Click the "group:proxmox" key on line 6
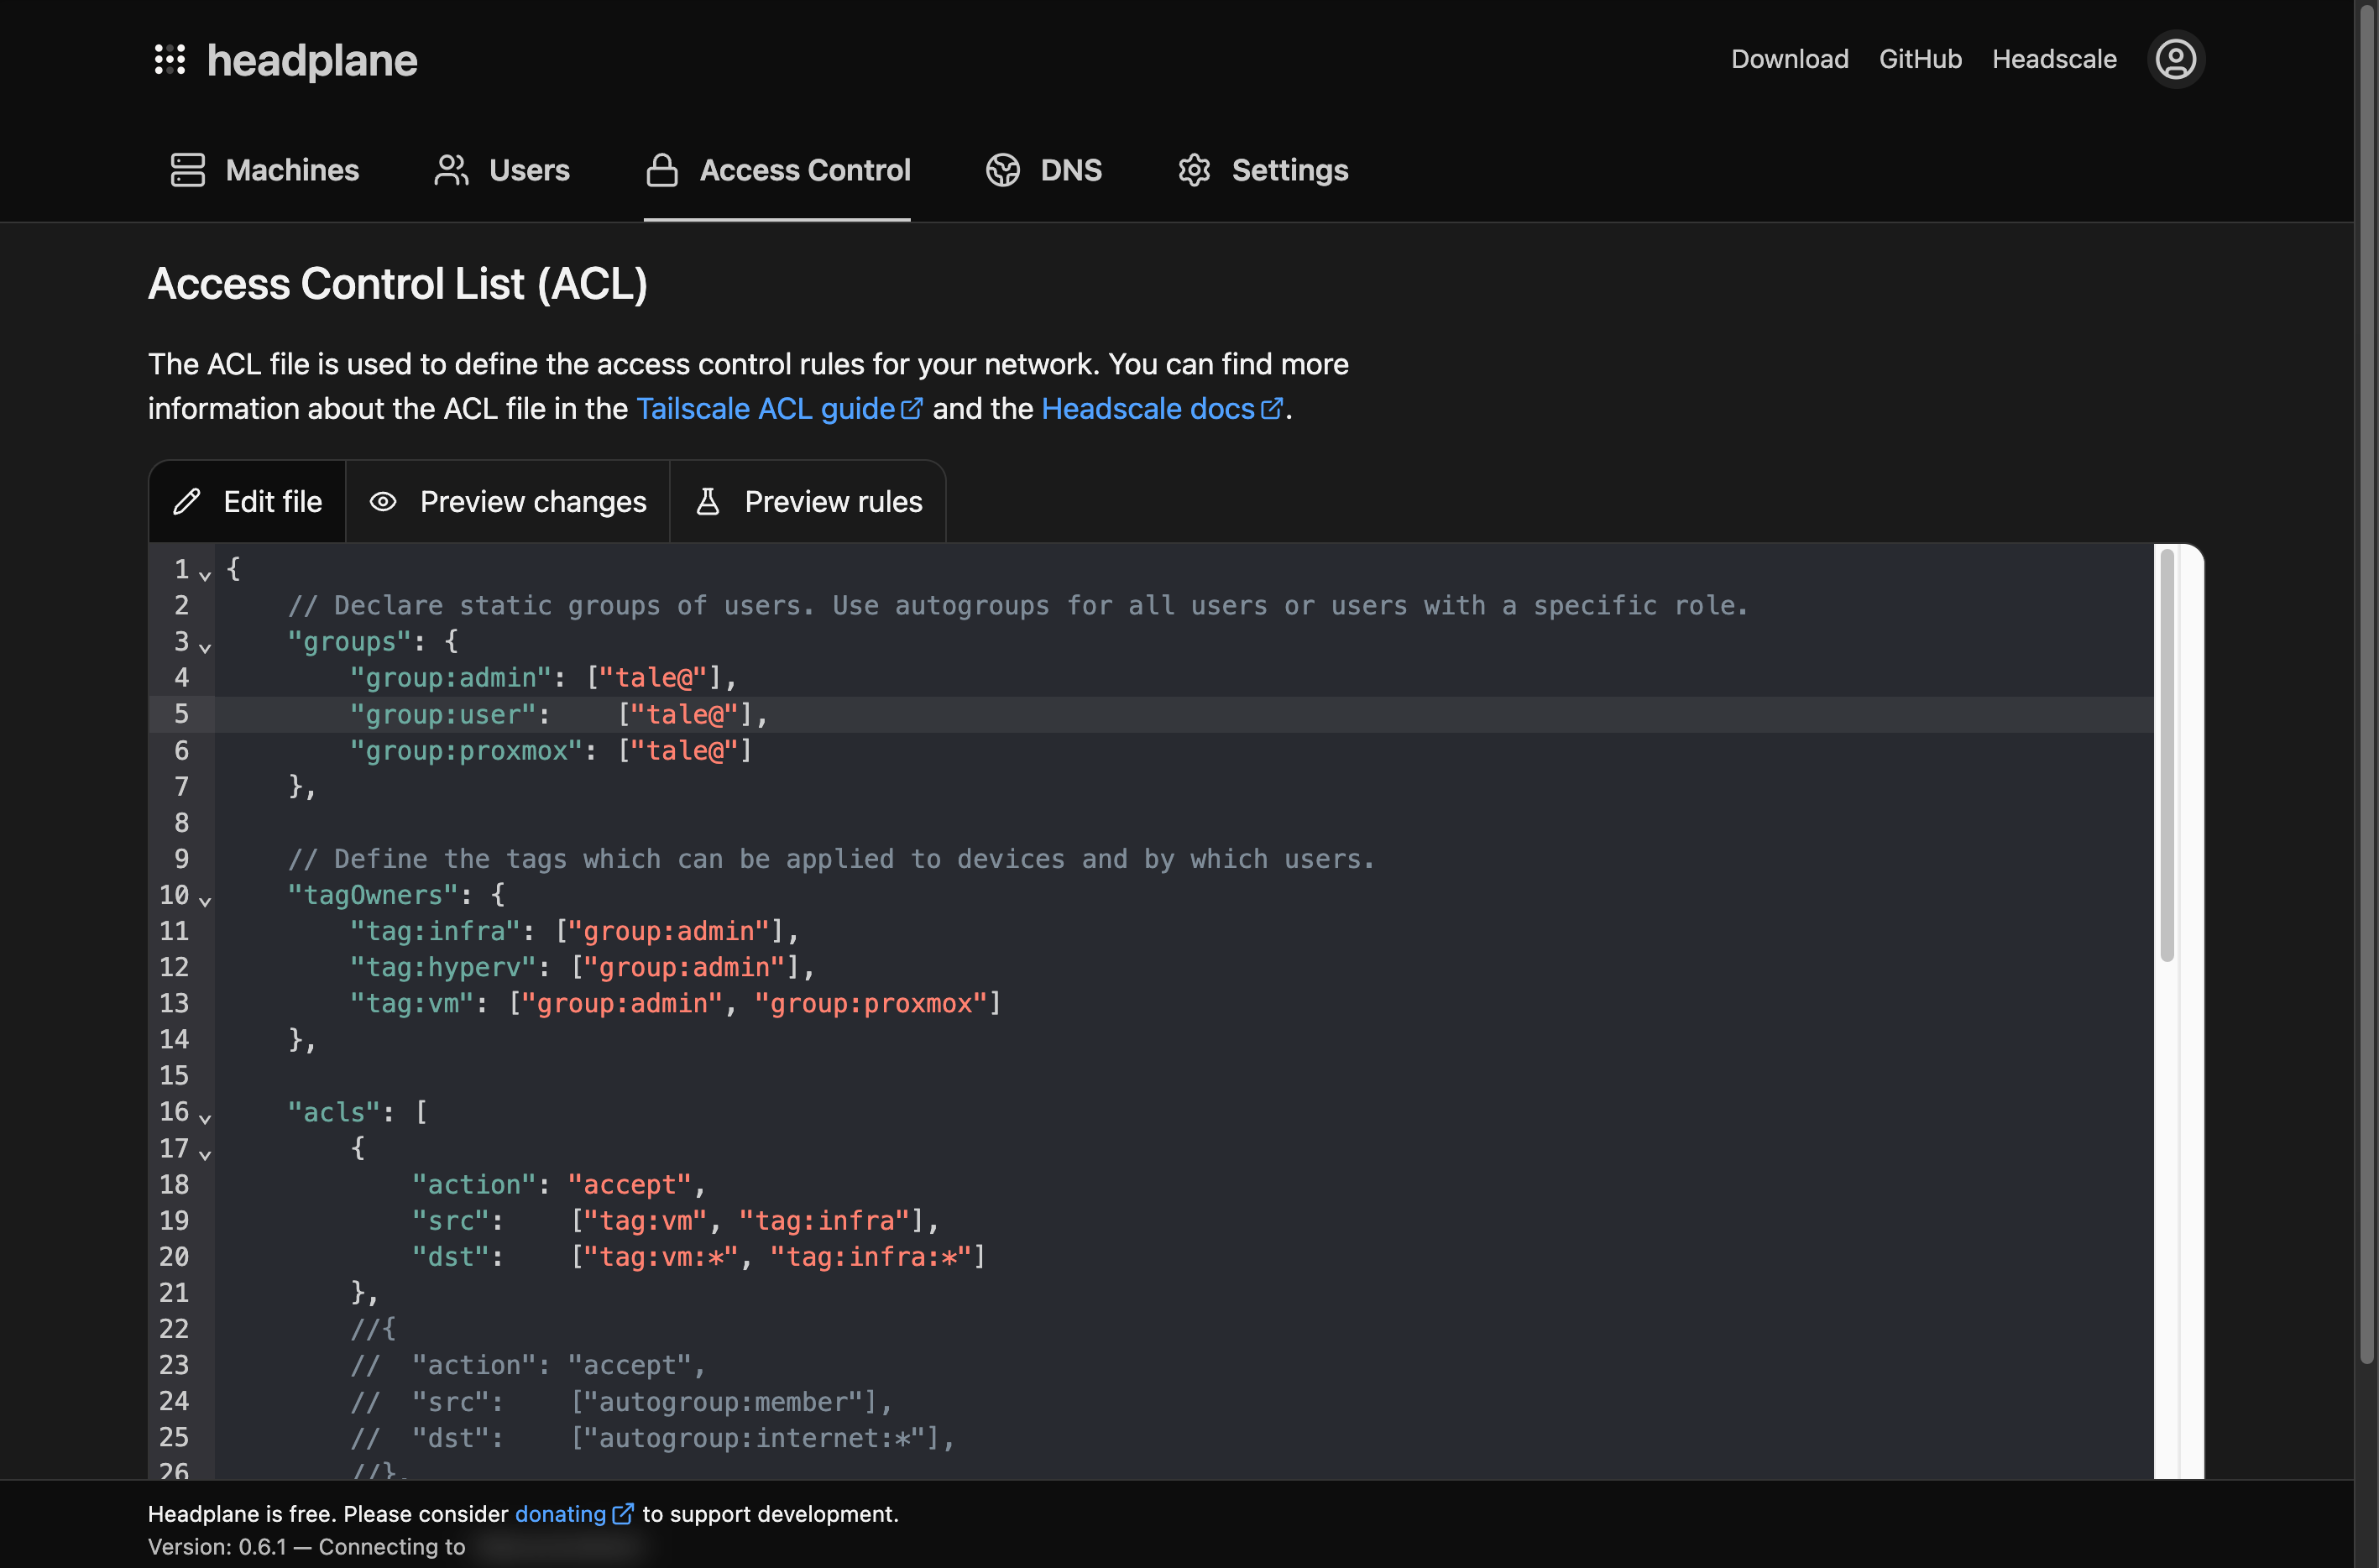This screenshot has width=2379, height=1568. coord(466,750)
